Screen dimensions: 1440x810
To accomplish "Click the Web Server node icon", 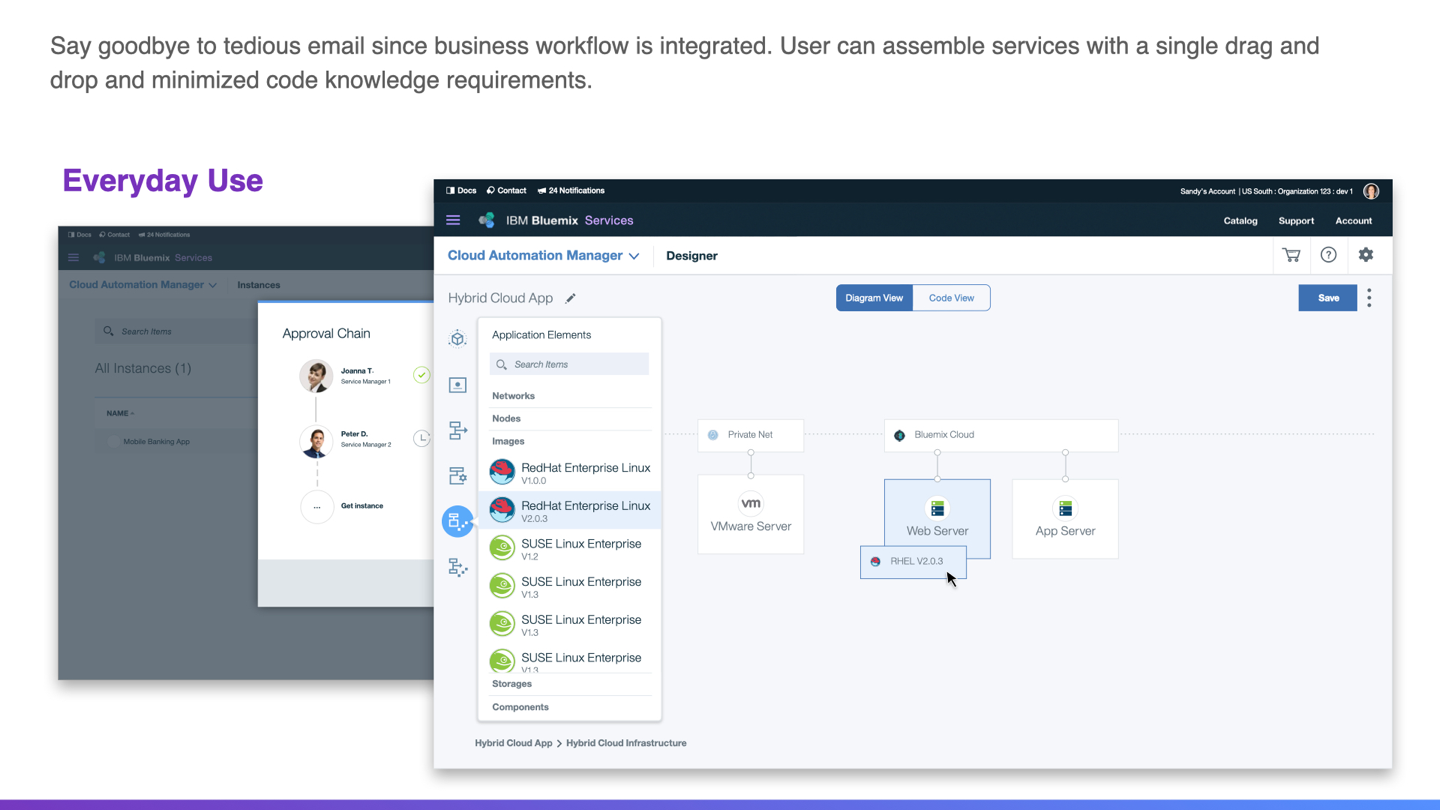I will [937, 508].
